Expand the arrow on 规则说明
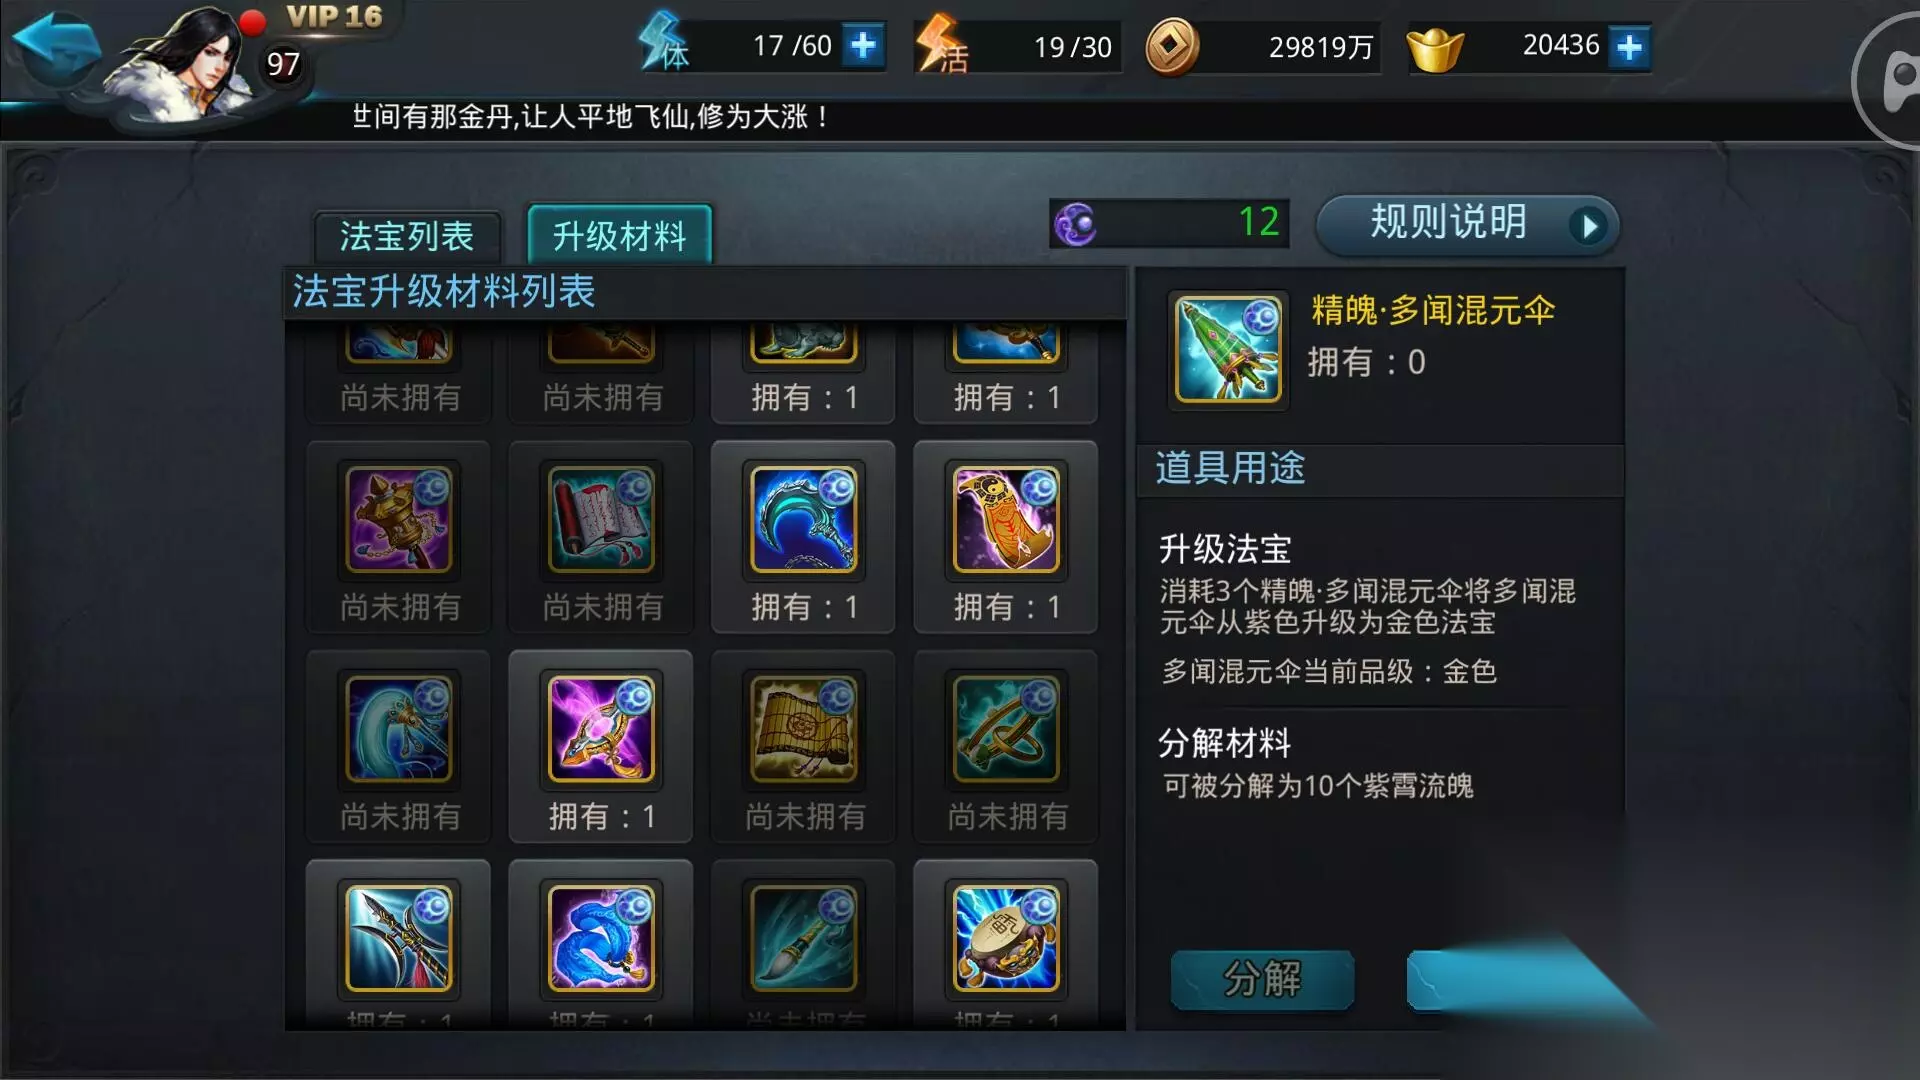The image size is (1920, 1080). pos(1588,226)
